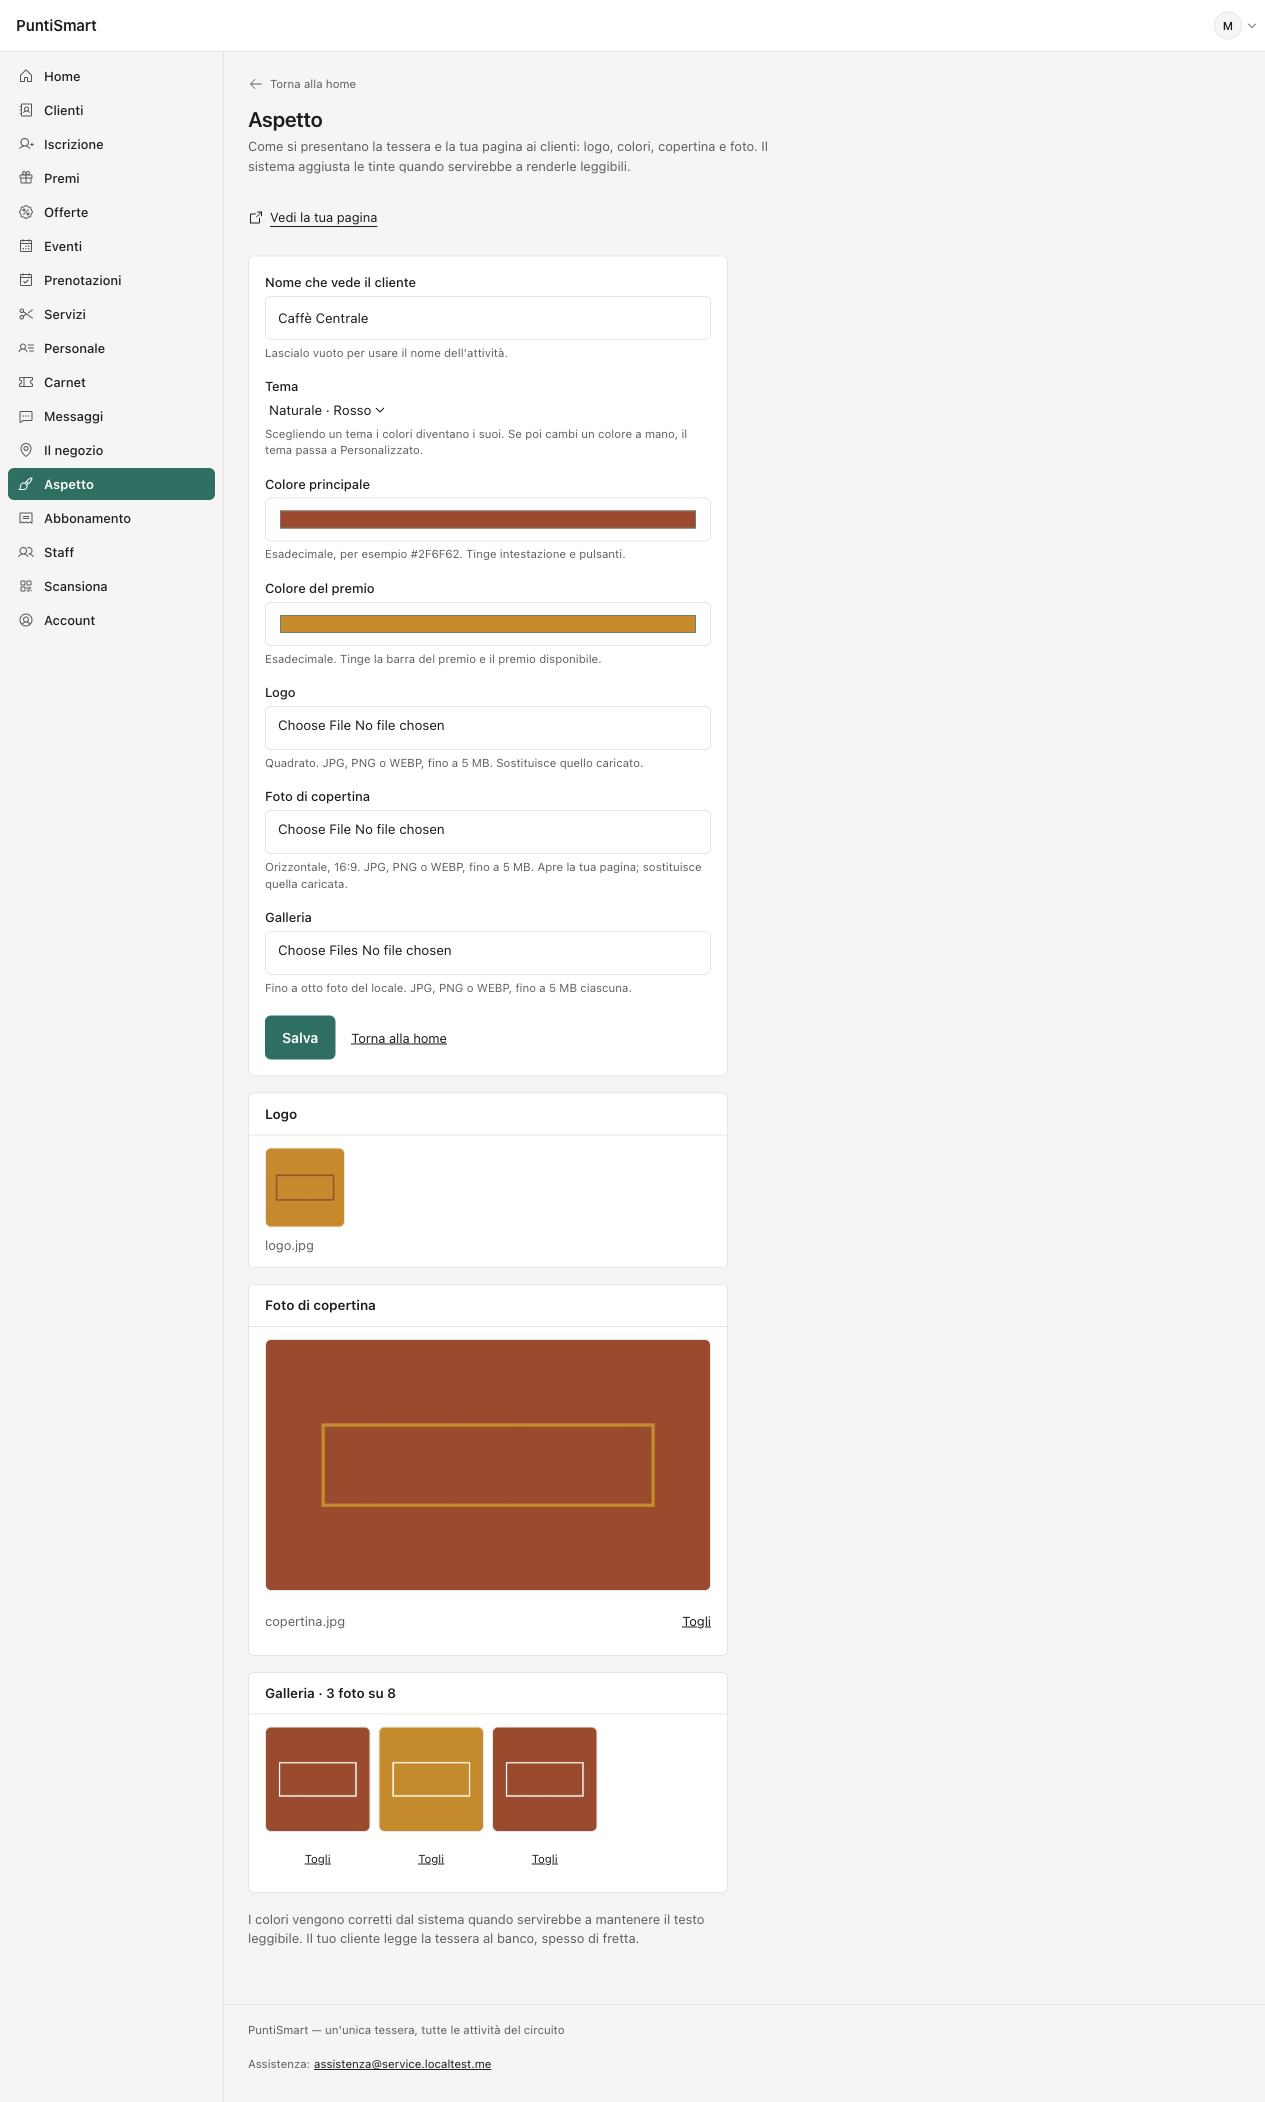Screen dimensions: 1265x2102
Task: Open the Offerte section
Action: pos(111,212)
